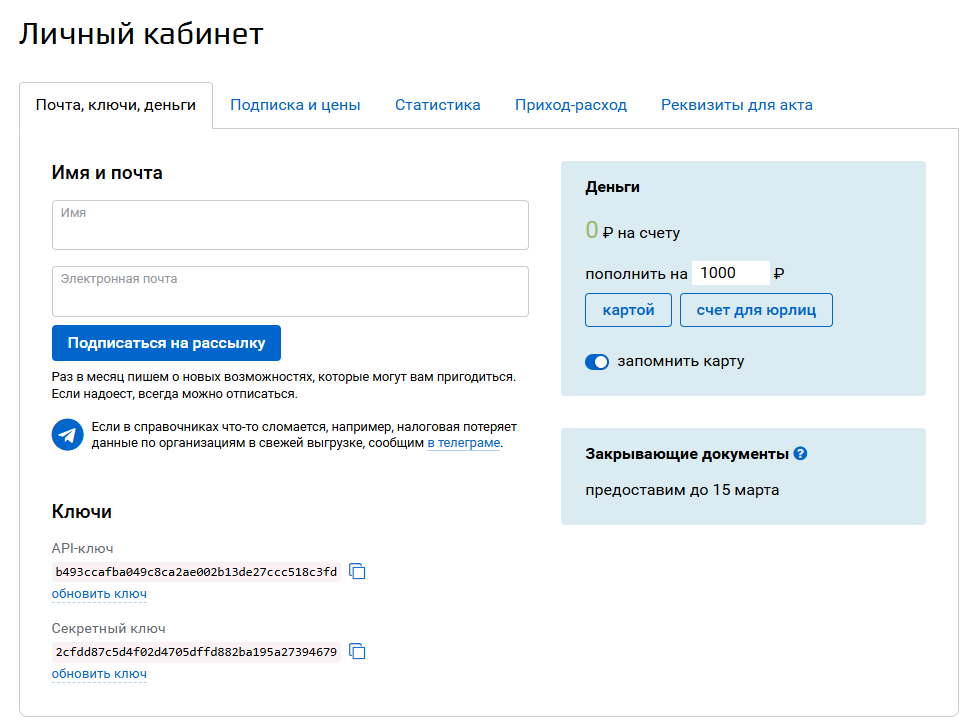This screenshot has height=725, width=979.
Task: Go to the Приход-расход tab
Action: click(570, 105)
